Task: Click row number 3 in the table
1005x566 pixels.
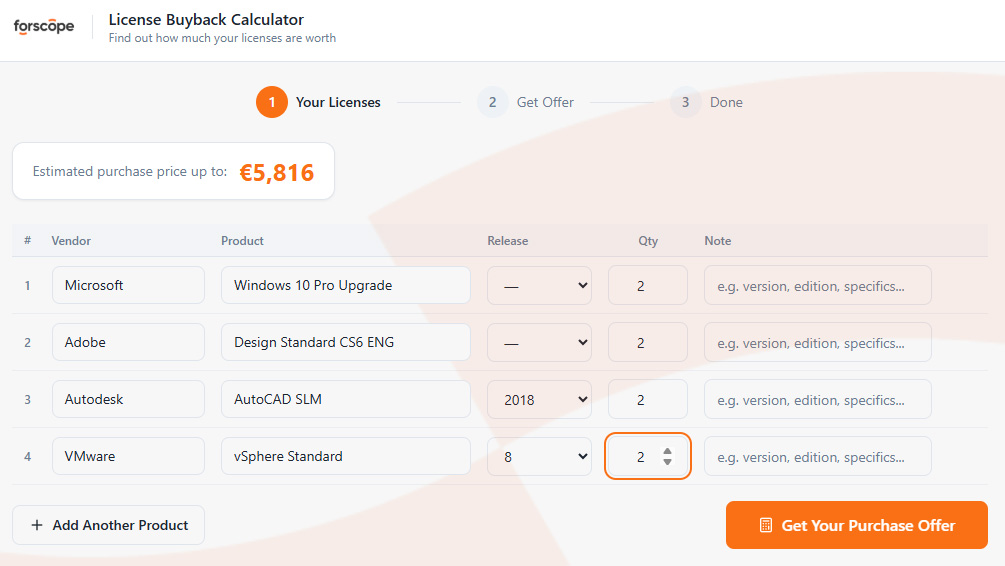Action: 28,399
